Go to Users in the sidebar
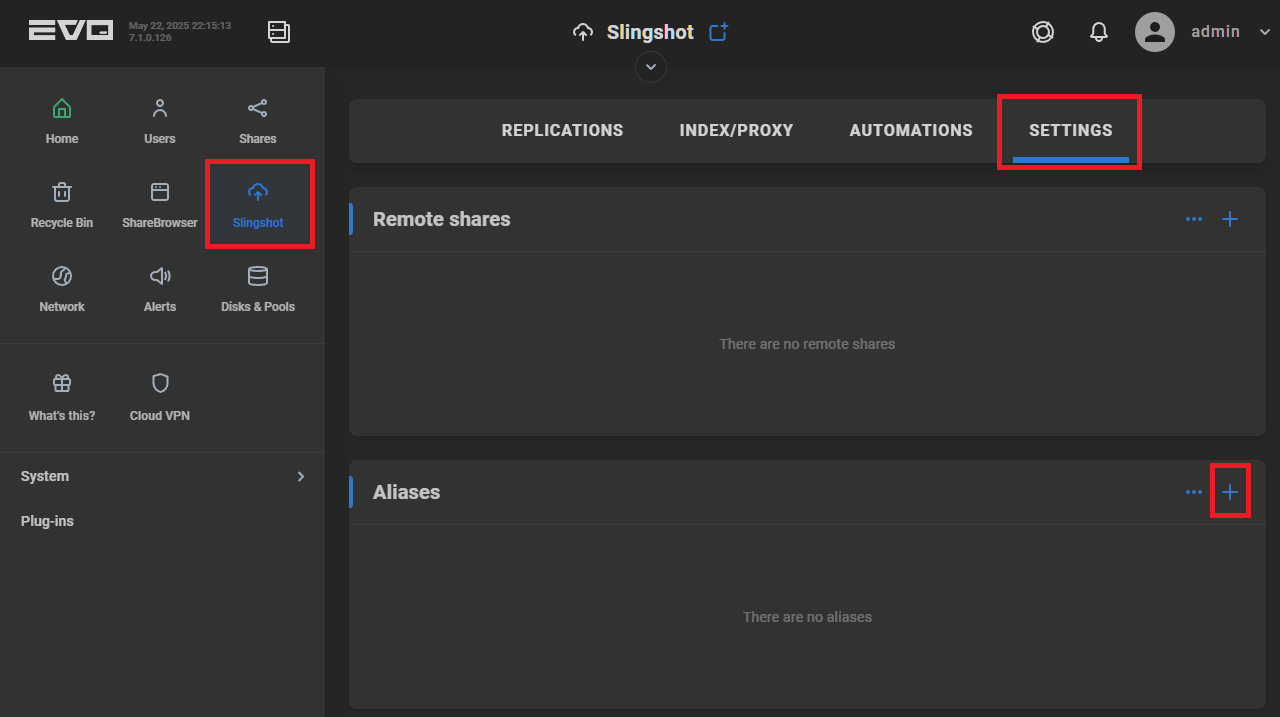1280x717 pixels. coord(160,120)
